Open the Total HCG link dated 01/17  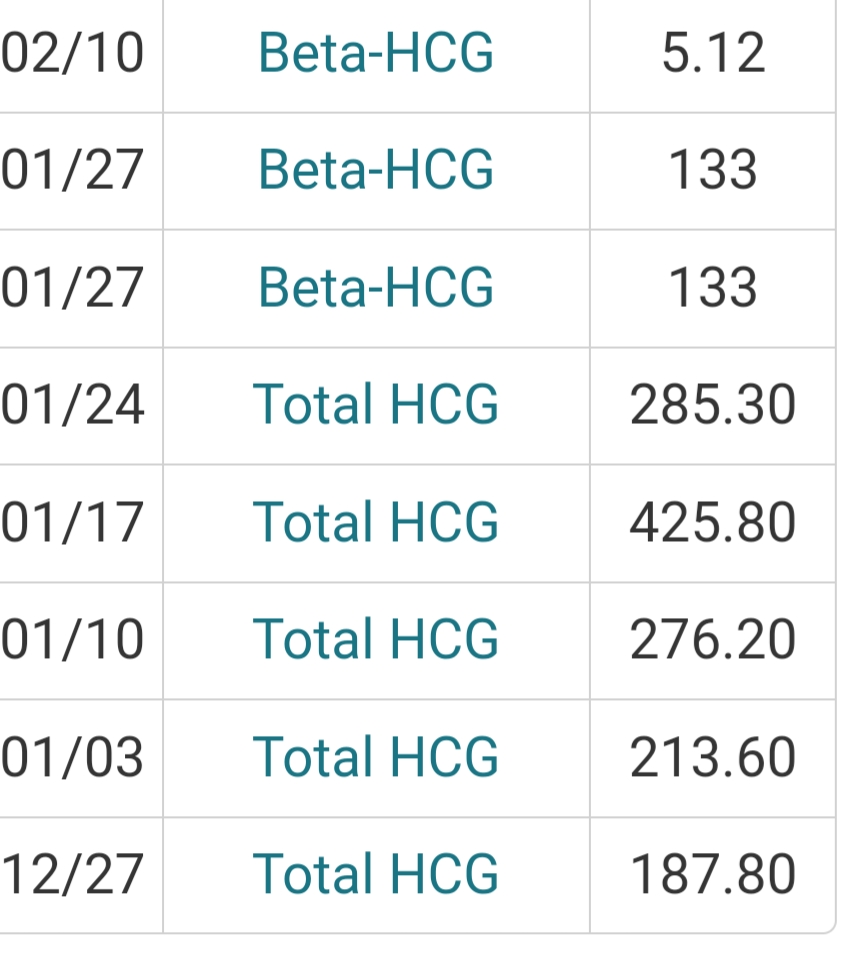[376, 522]
